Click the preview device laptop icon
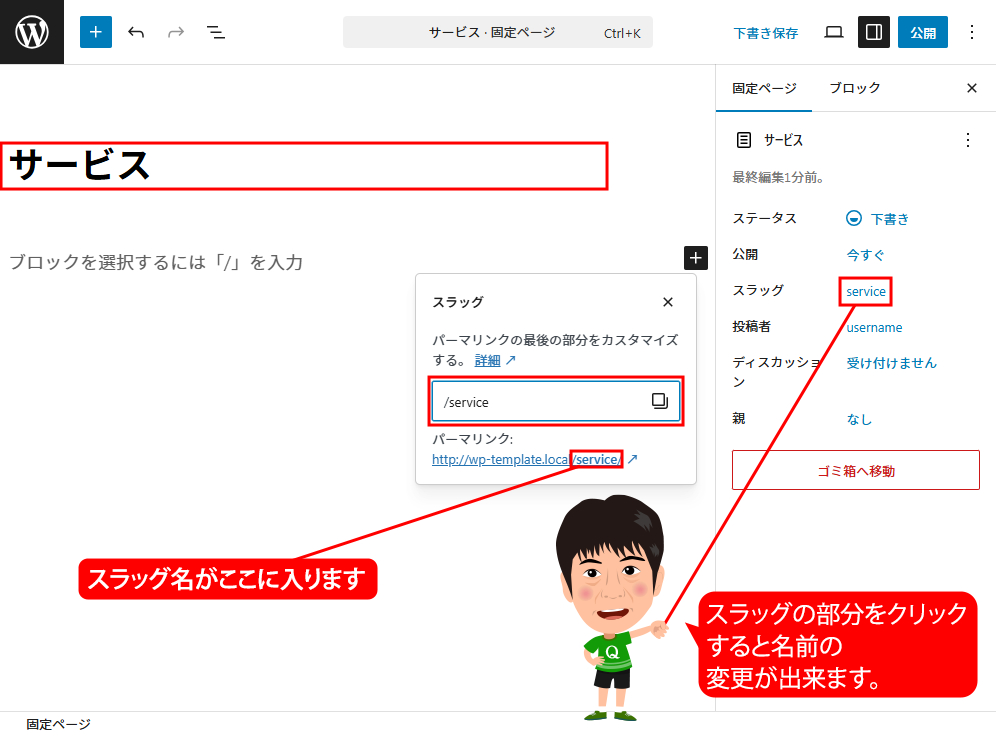The width and height of the screenshot is (996, 736). coord(833,32)
